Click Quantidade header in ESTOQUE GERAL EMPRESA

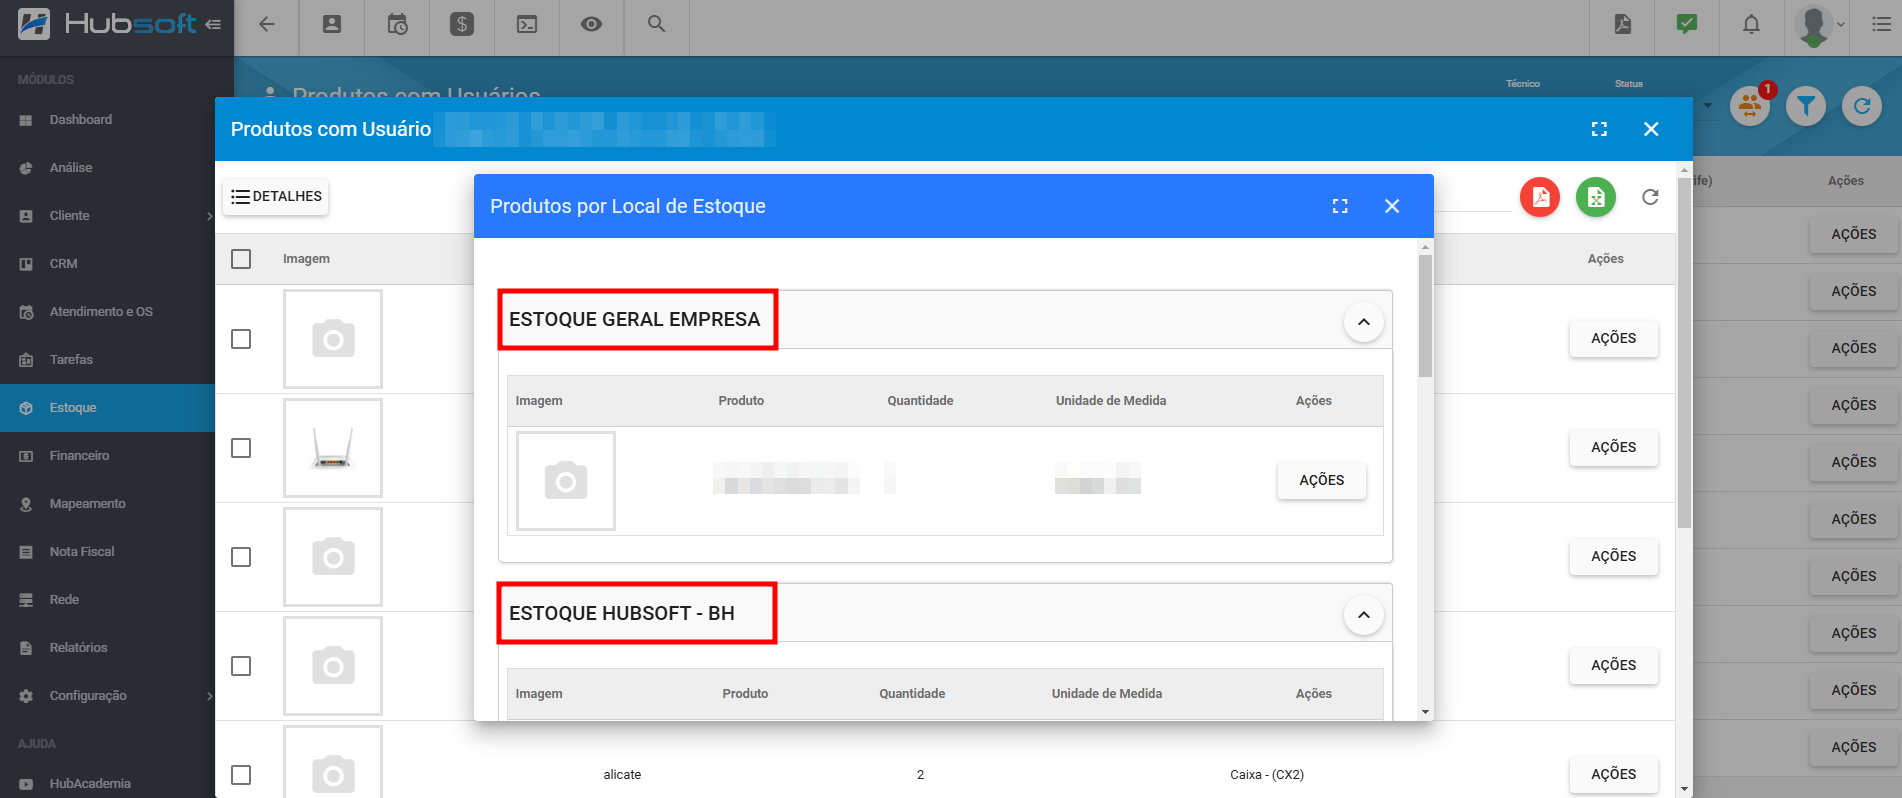[x=920, y=401]
